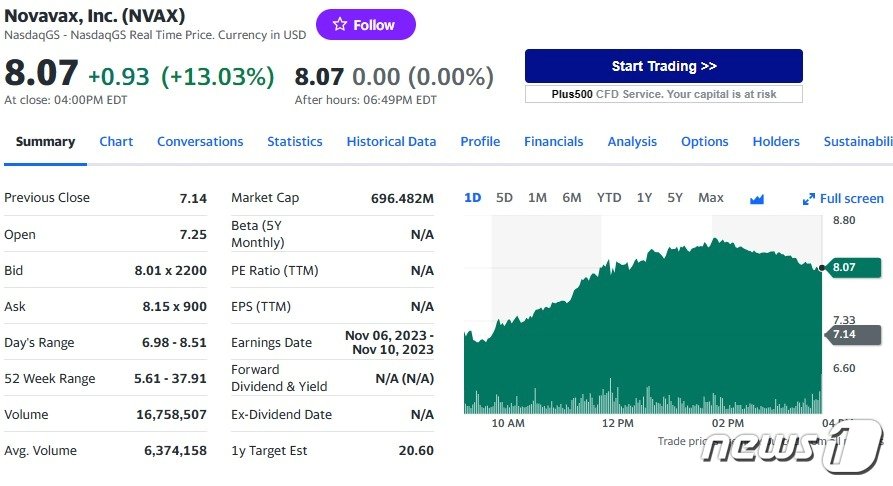Set chart range to 1M
Image resolution: width=893 pixels, height=486 pixels.
(x=537, y=198)
